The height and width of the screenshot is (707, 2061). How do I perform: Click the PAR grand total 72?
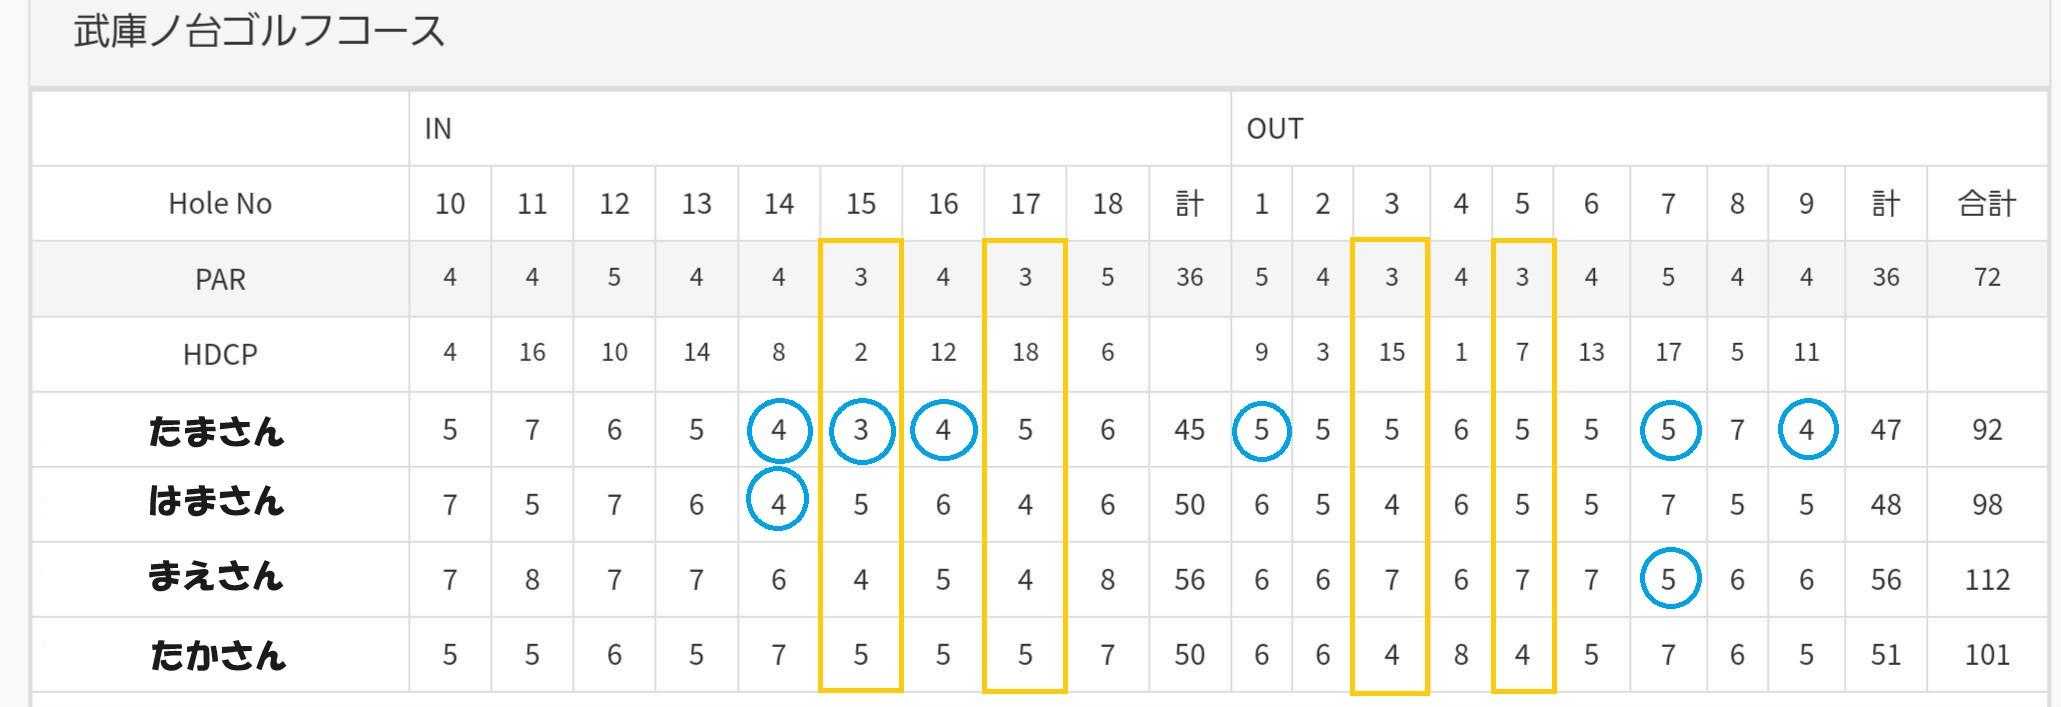(x=1986, y=277)
